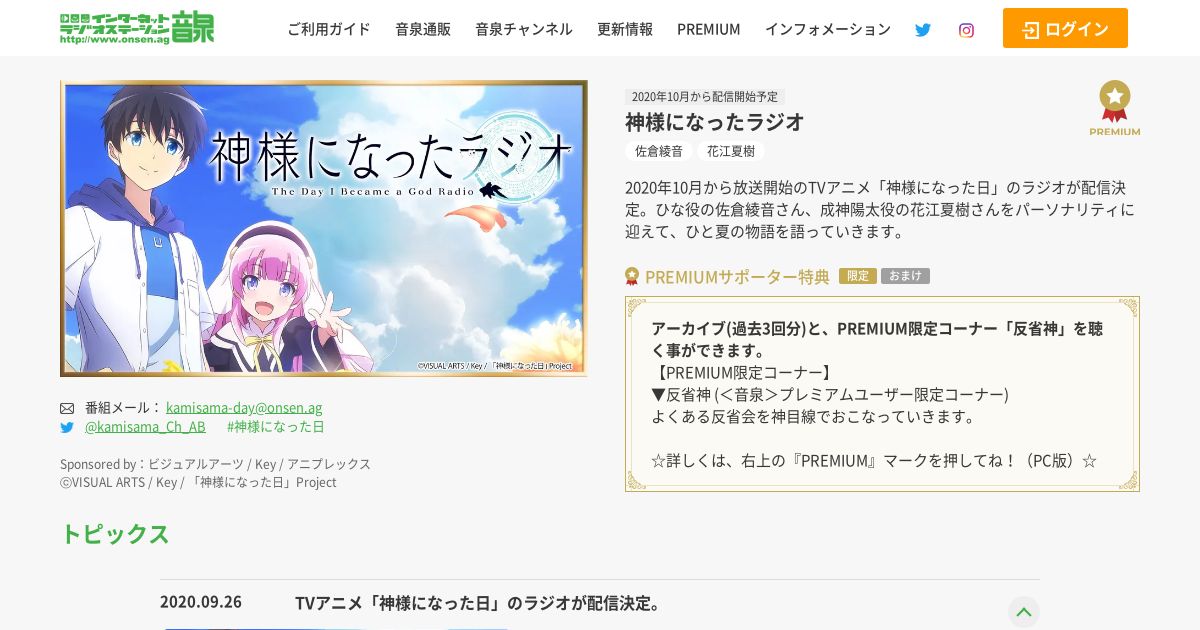
Task: Click the #神様になった日 hashtag link
Action: [x=276, y=427]
